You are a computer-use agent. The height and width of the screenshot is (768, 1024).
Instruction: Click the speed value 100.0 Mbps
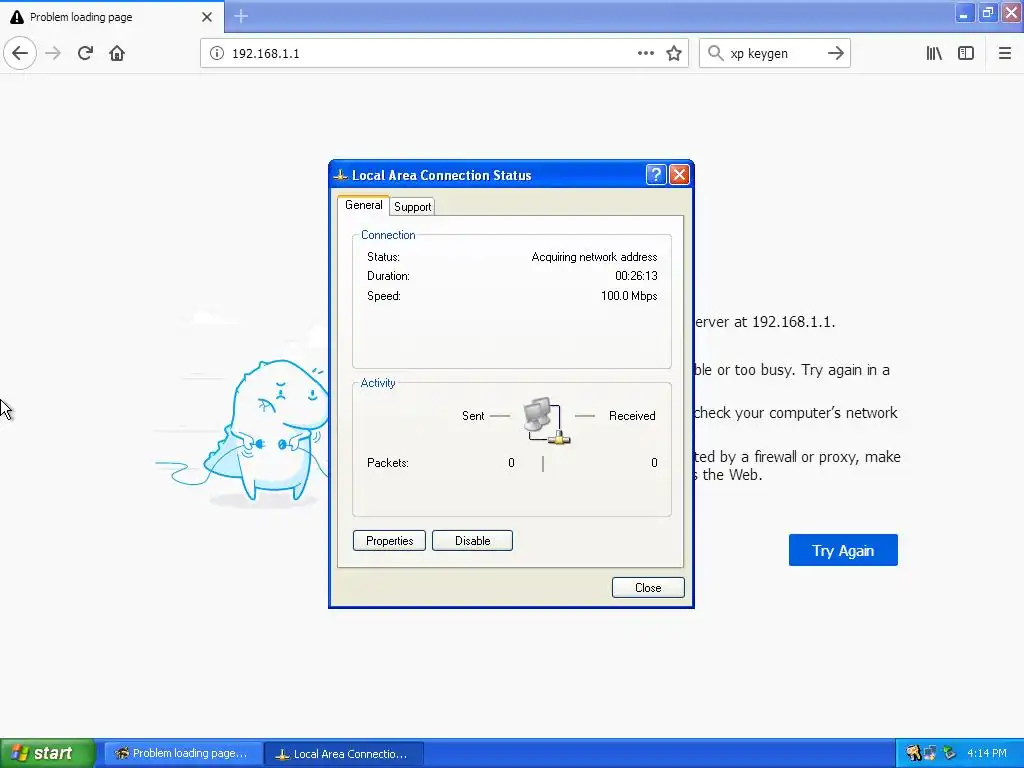pyautogui.click(x=629, y=296)
